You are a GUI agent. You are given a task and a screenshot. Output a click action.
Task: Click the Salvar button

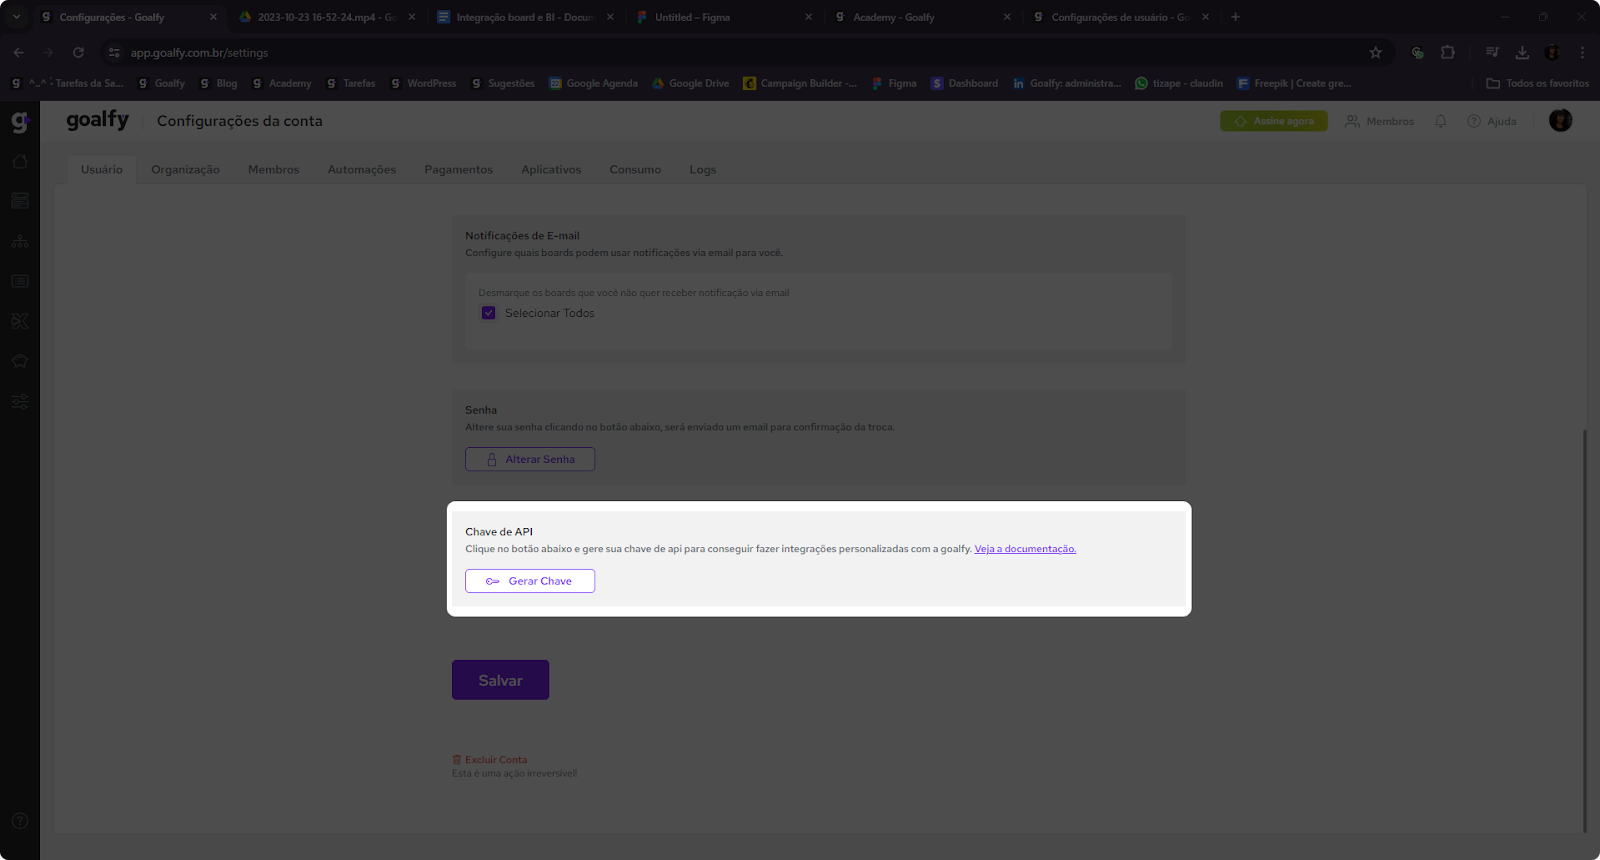pyautogui.click(x=500, y=680)
